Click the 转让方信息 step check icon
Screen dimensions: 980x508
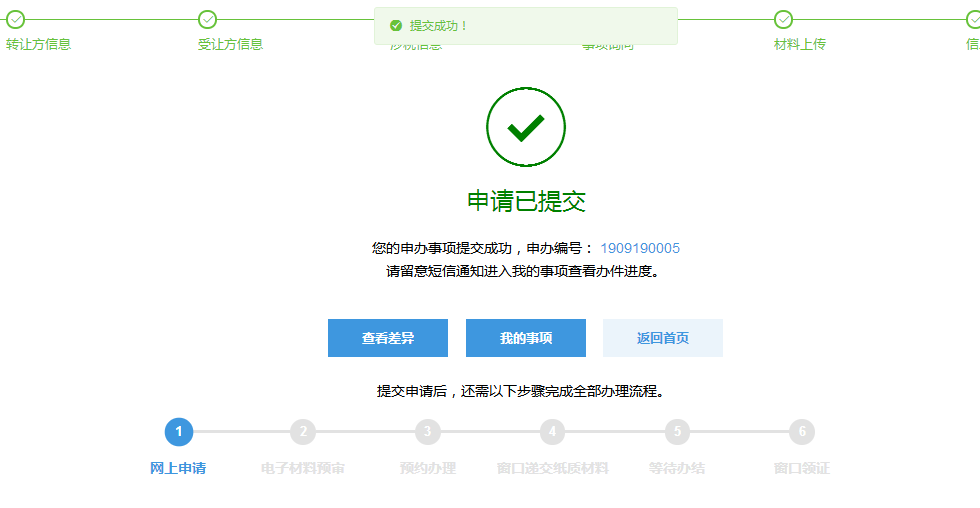pos(15,19)
